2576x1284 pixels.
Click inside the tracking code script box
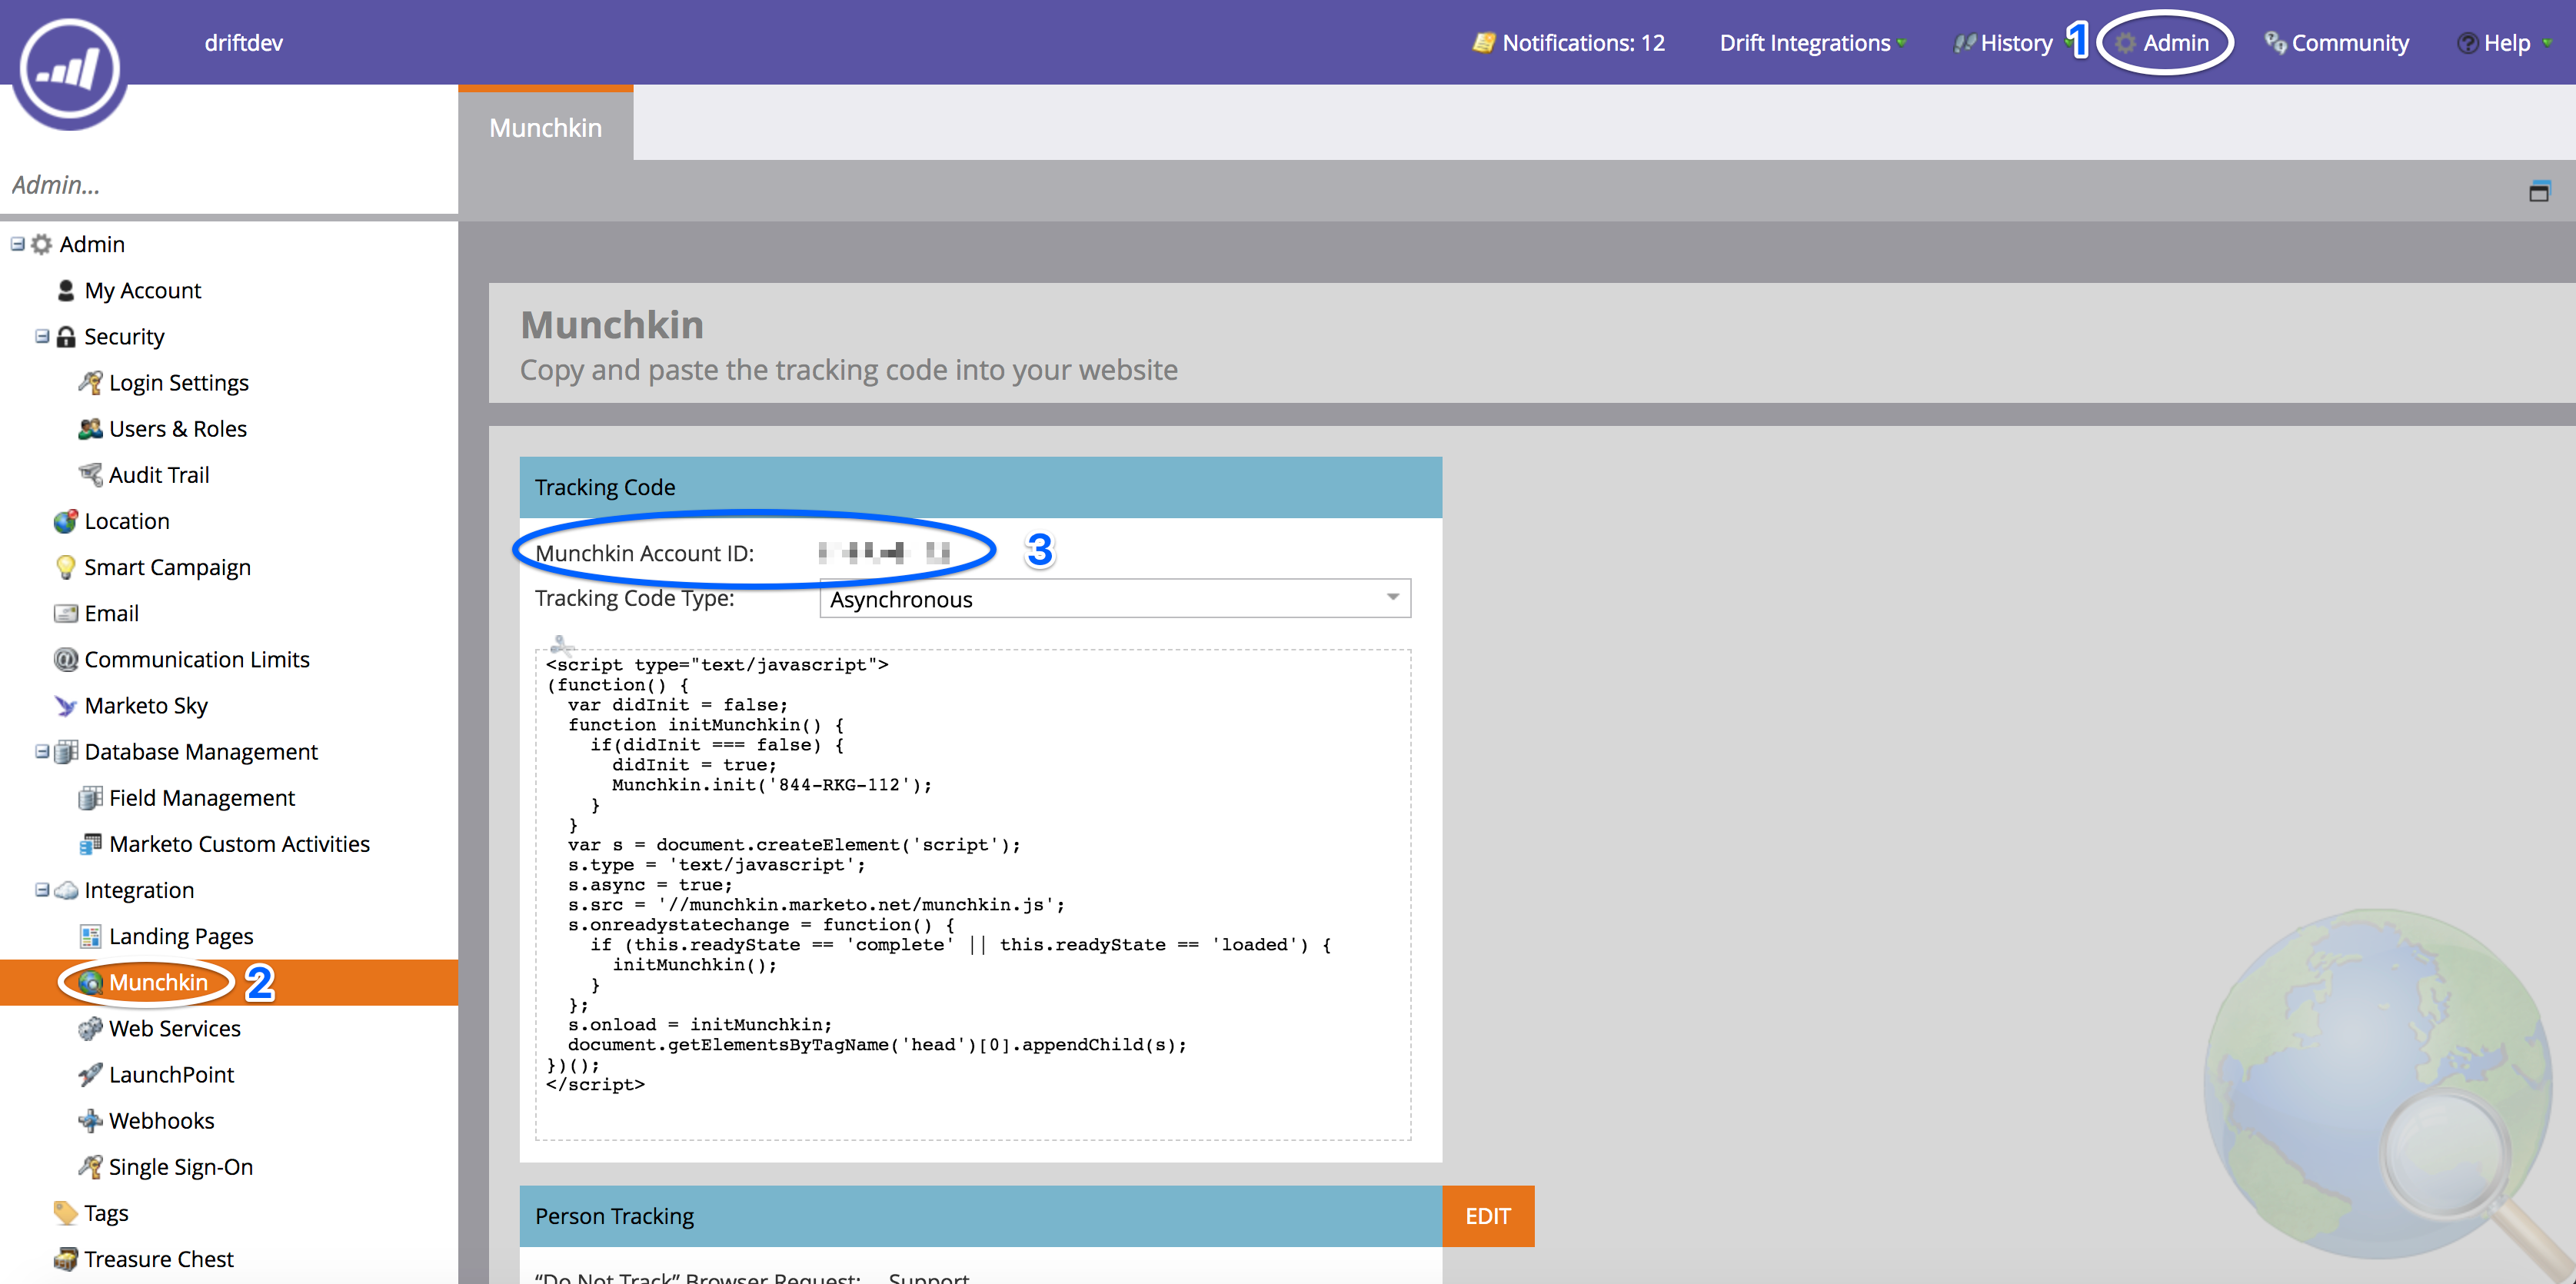pos(973,895)
